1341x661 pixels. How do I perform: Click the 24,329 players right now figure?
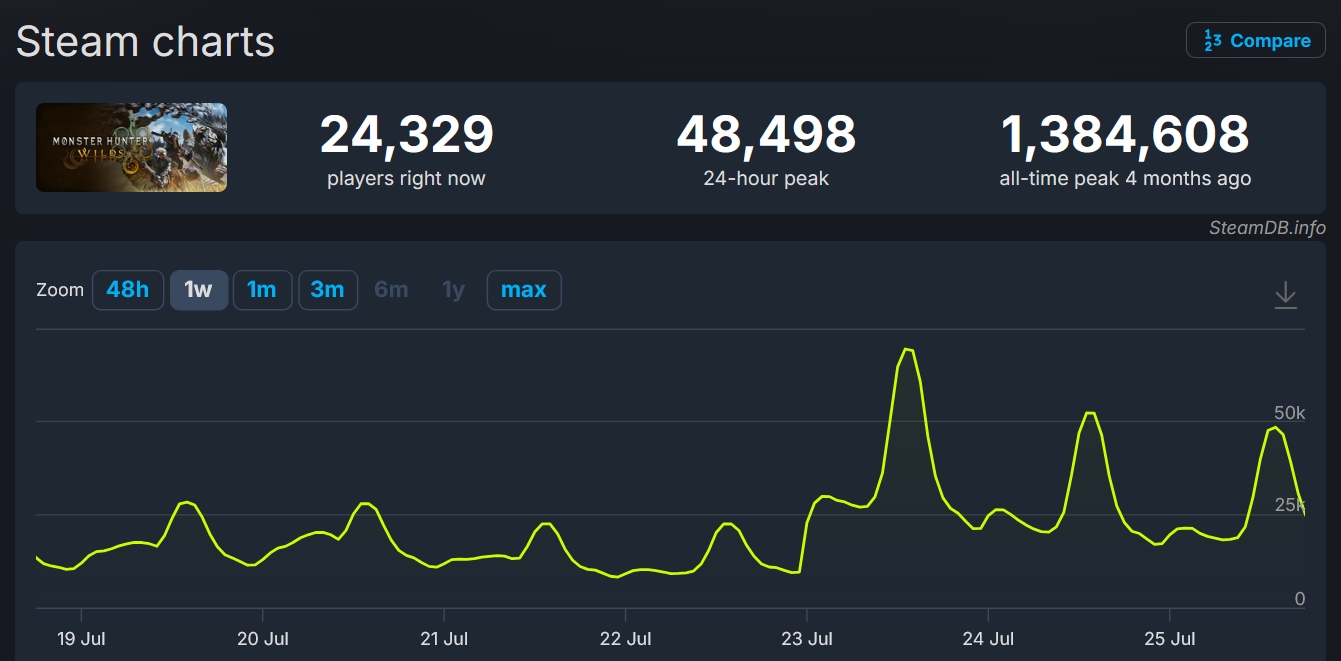click(407, 134)
